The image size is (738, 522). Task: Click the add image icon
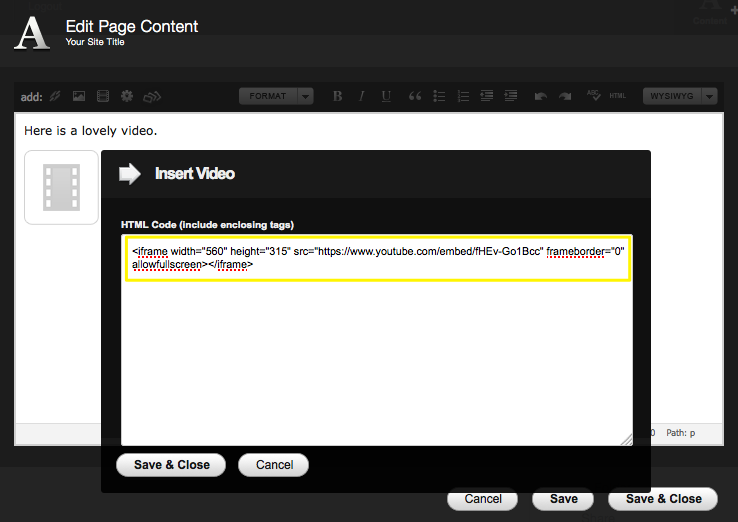pos(79,97)
